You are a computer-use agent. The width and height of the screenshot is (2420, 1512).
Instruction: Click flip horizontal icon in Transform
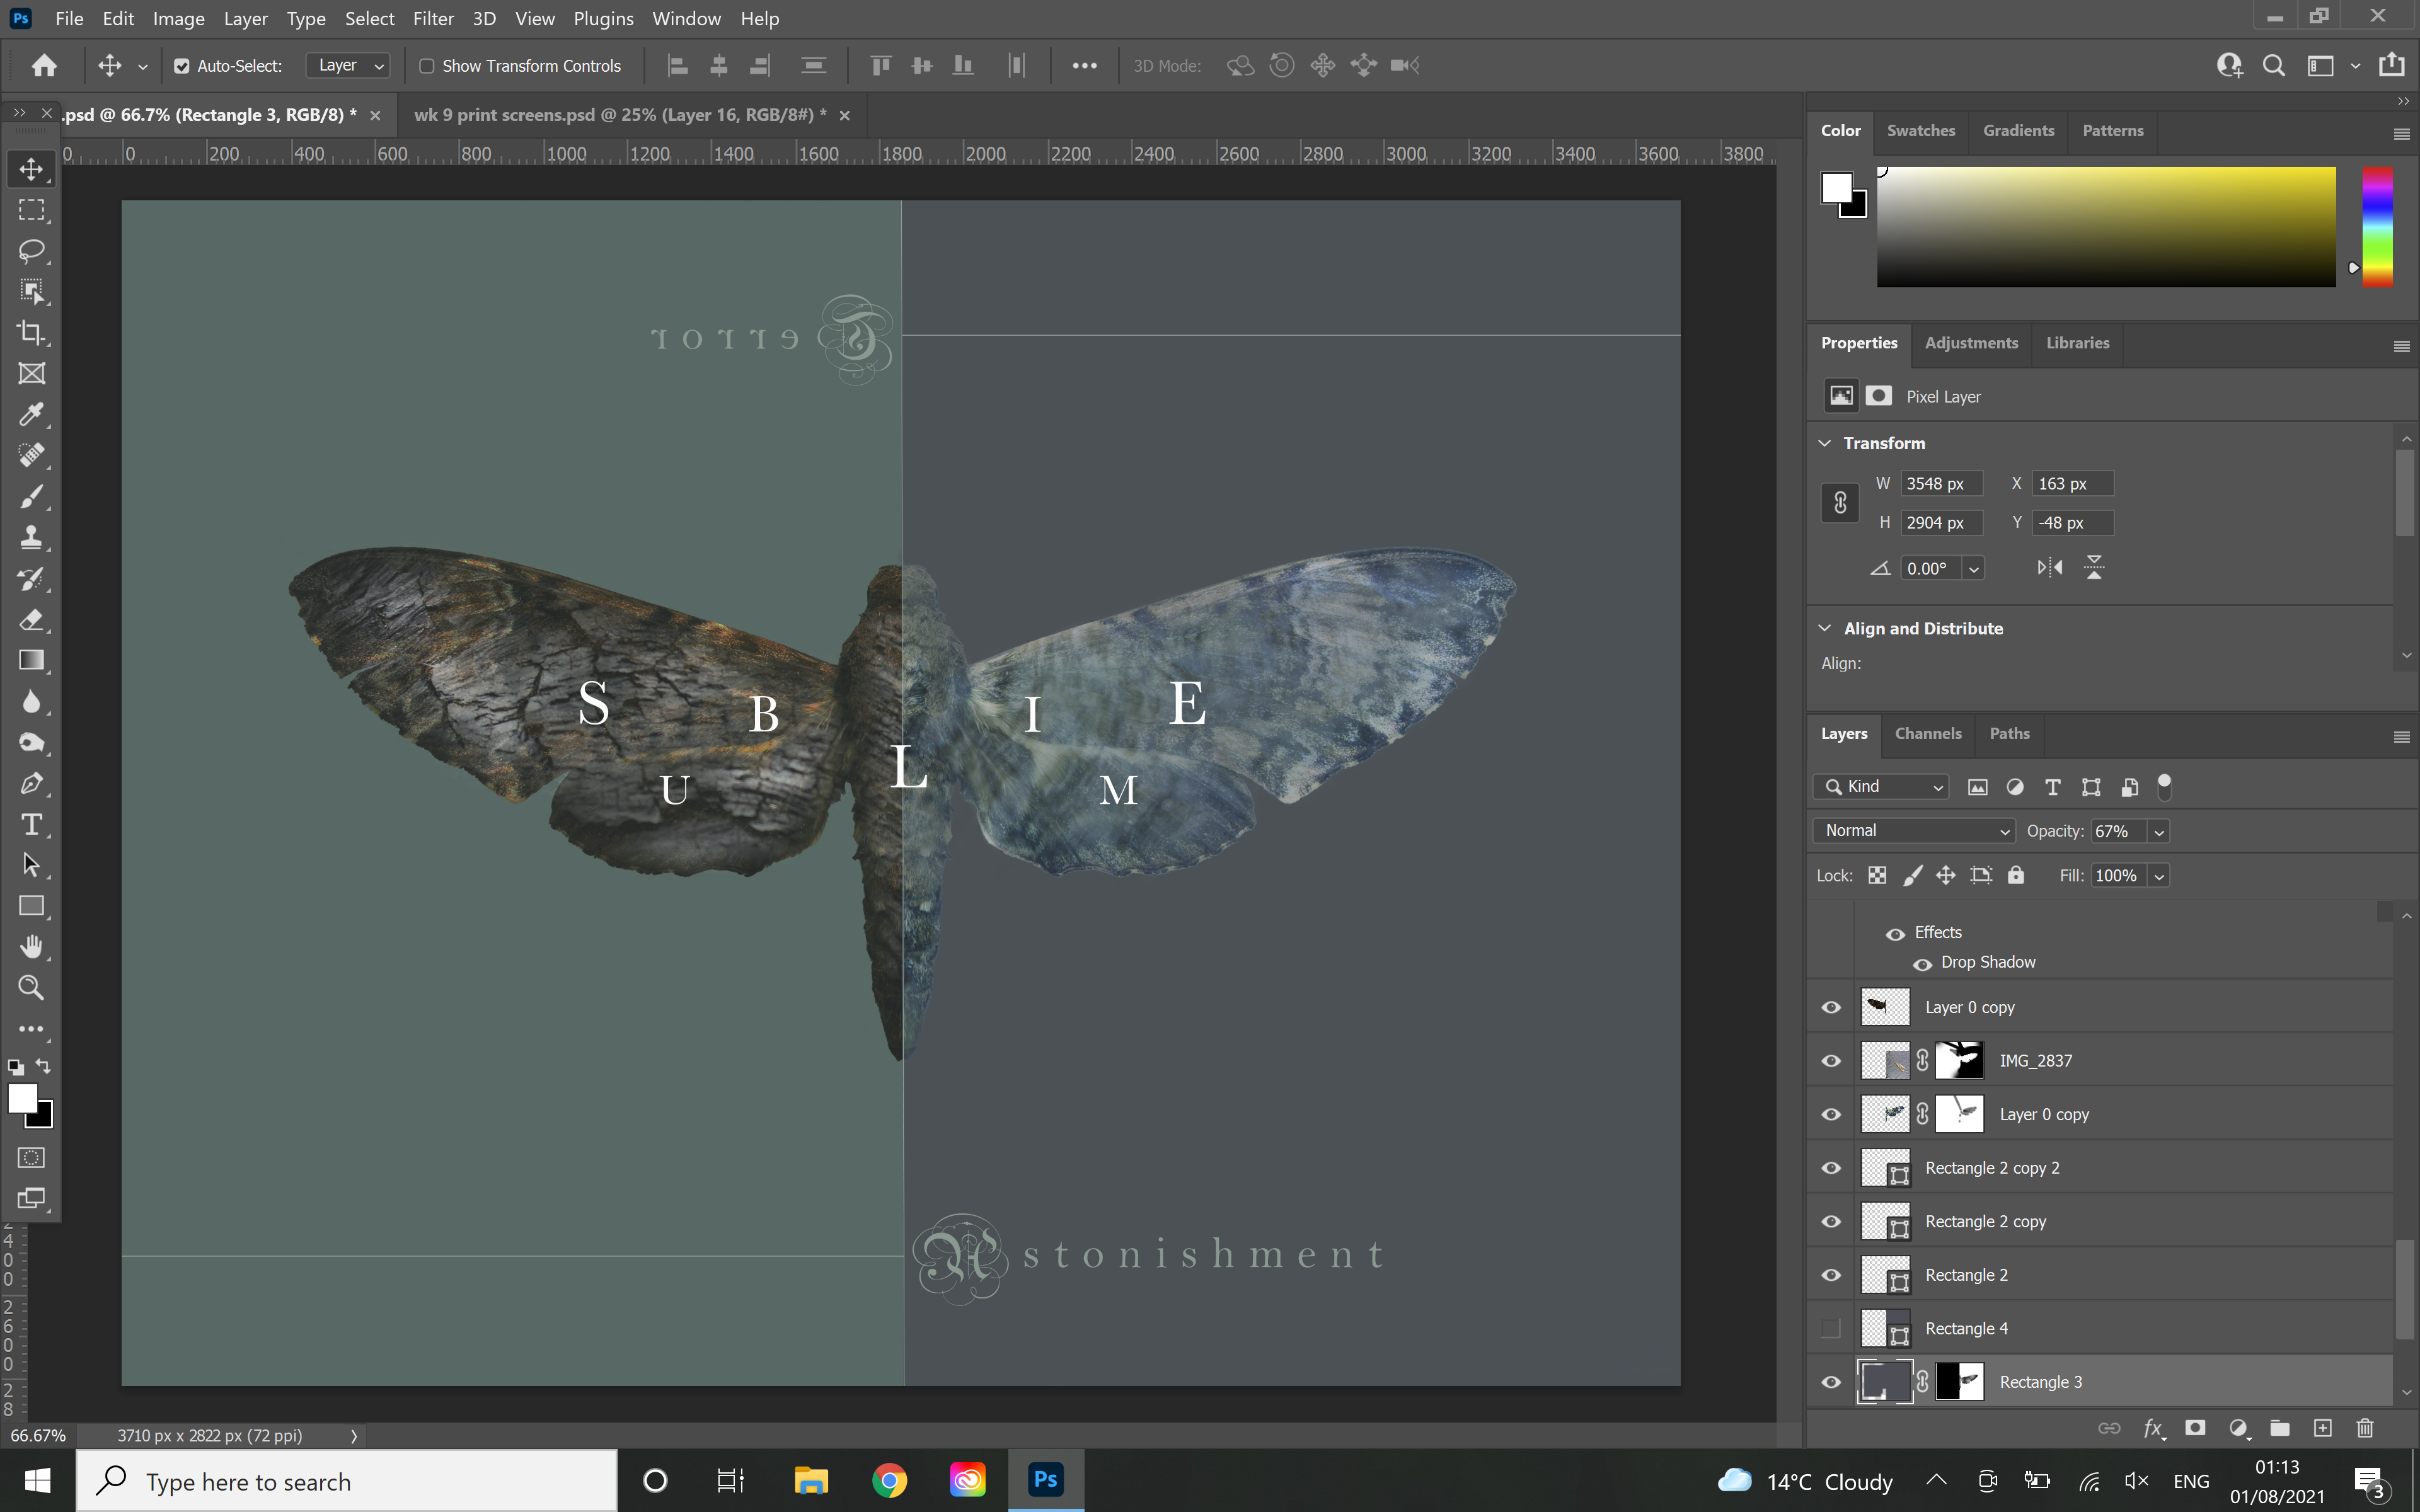point(2049,568)
